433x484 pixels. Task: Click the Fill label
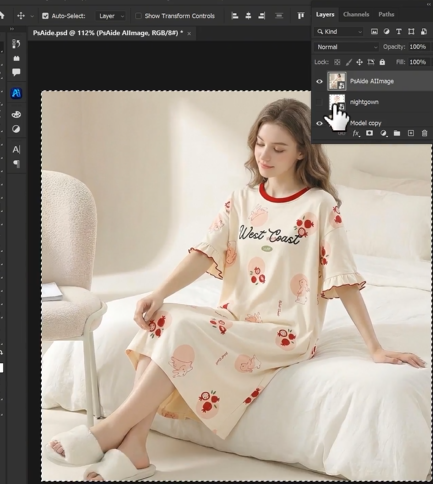click(401, 62)
